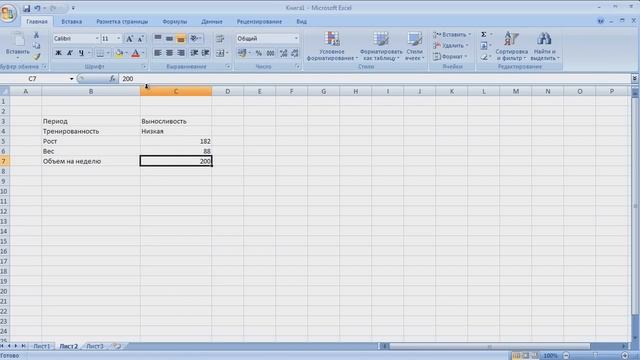Switch to the Разметка страницы tab

coord(122,22)
